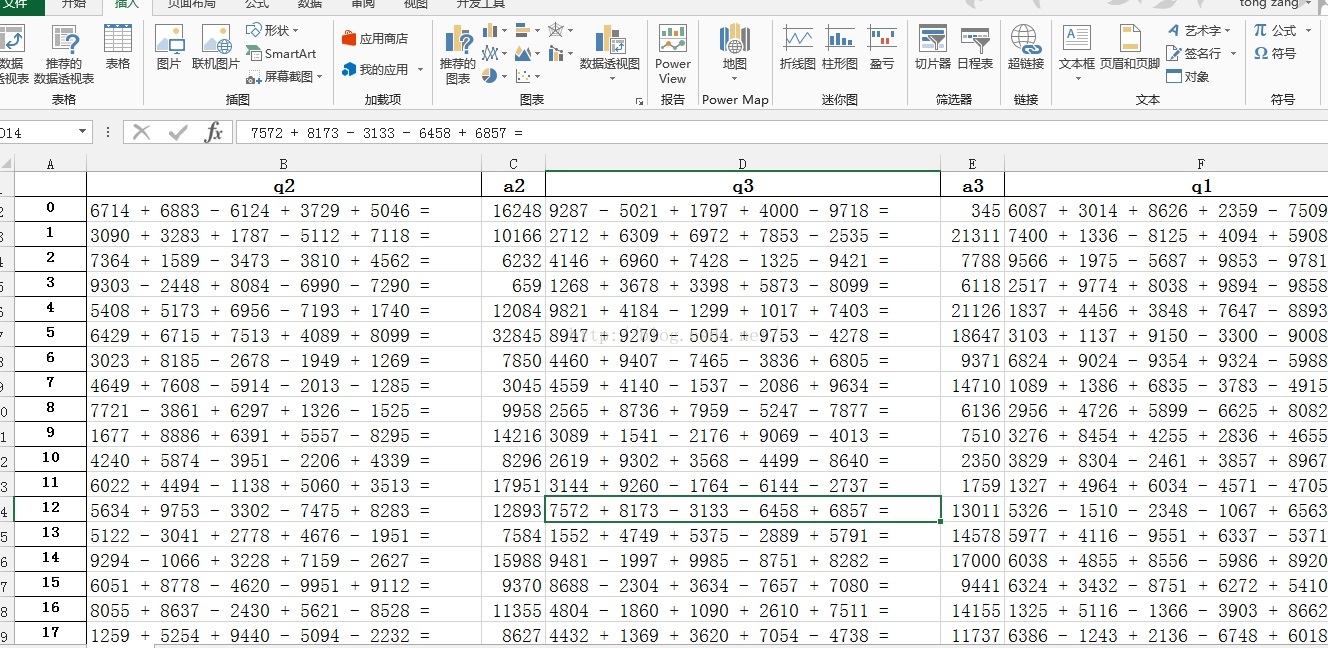Viewport: 1328px width, 648px height.
Task: Click the Object (对象) button
Action: coord(1187,76)
